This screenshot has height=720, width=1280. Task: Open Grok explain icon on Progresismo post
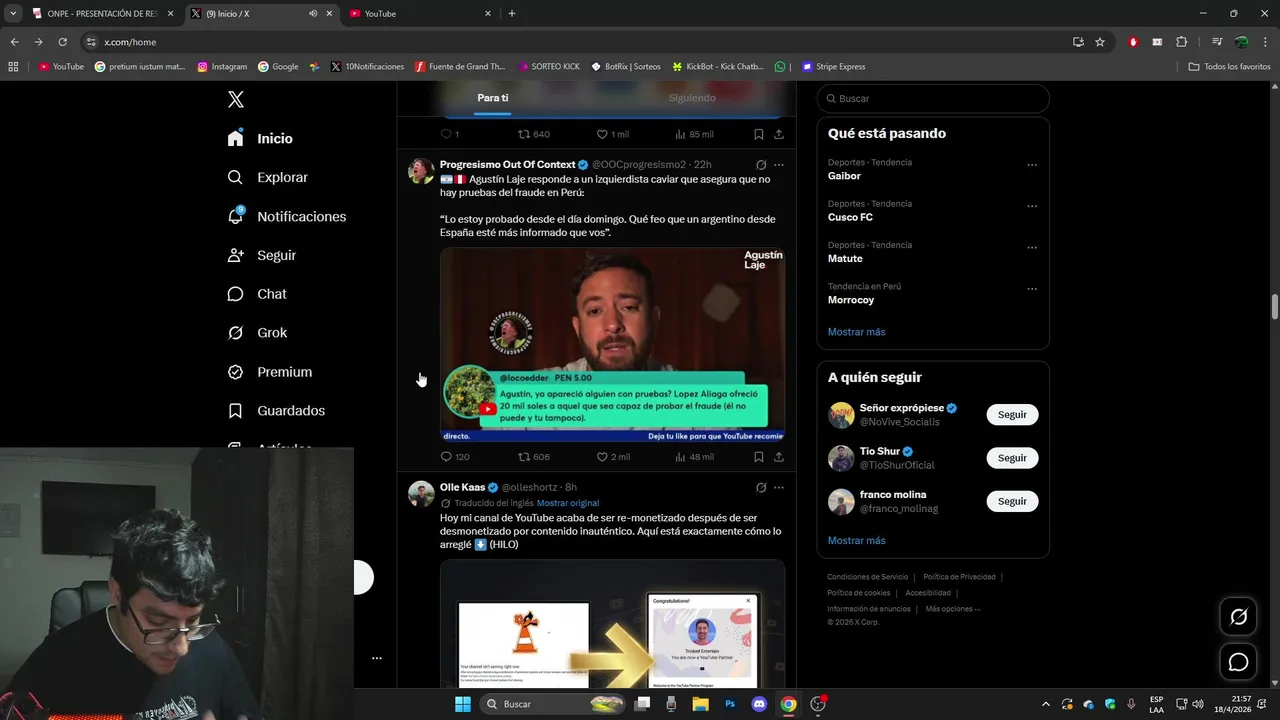pos(761,165)
